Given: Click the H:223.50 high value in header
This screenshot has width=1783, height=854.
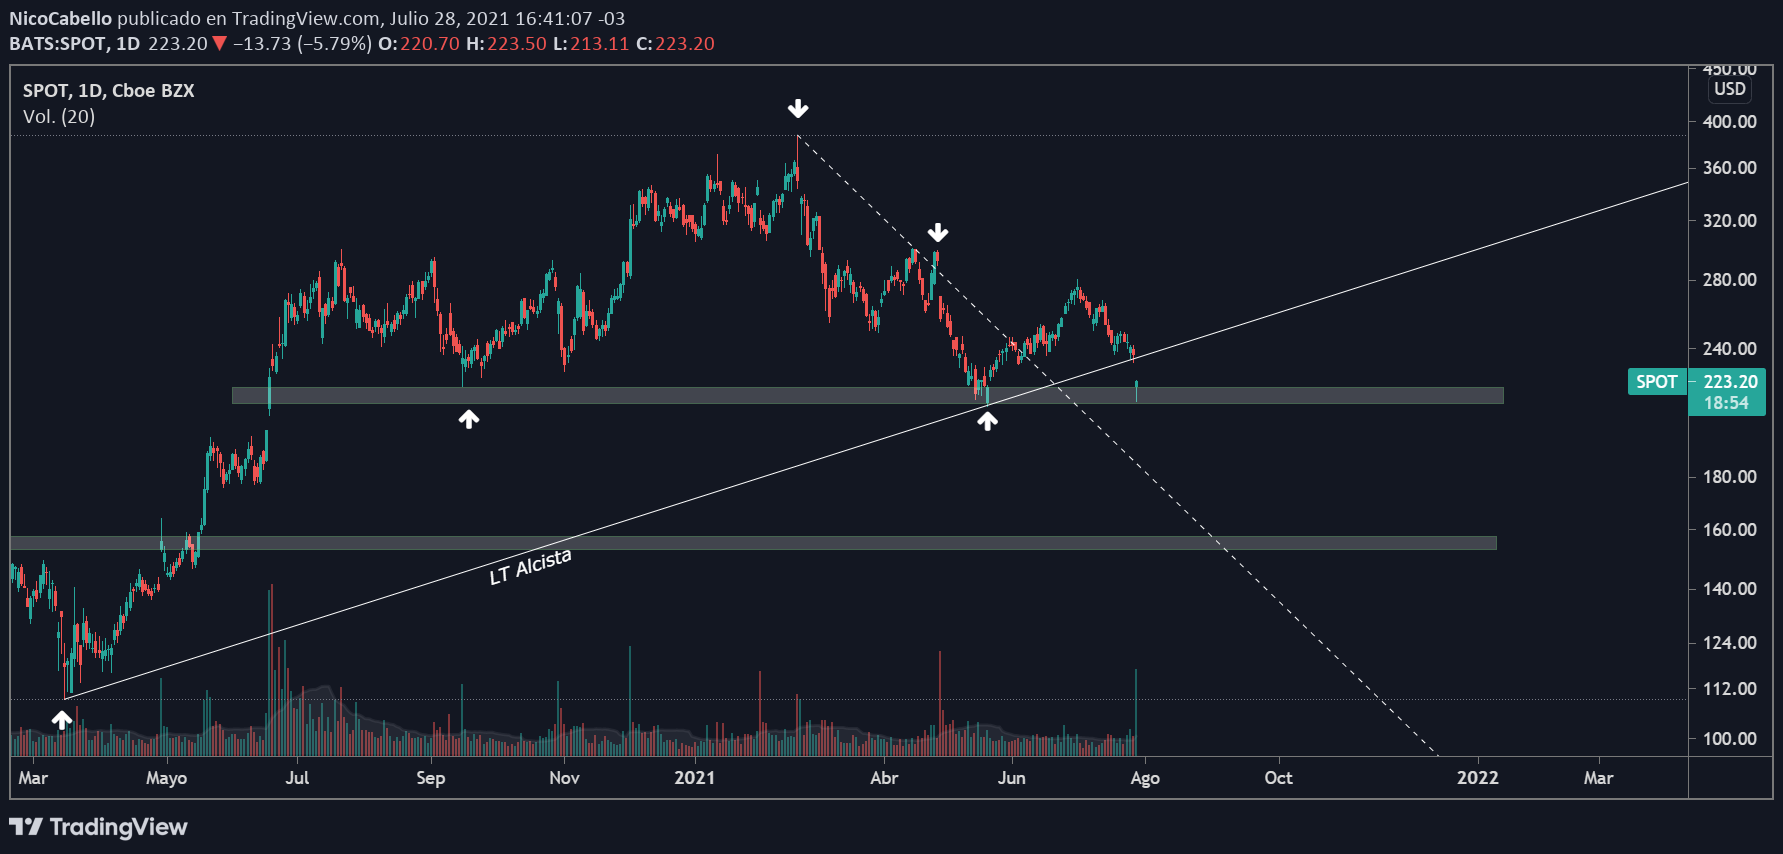Looking at the screenshot, I should click(x=506, y=43).
